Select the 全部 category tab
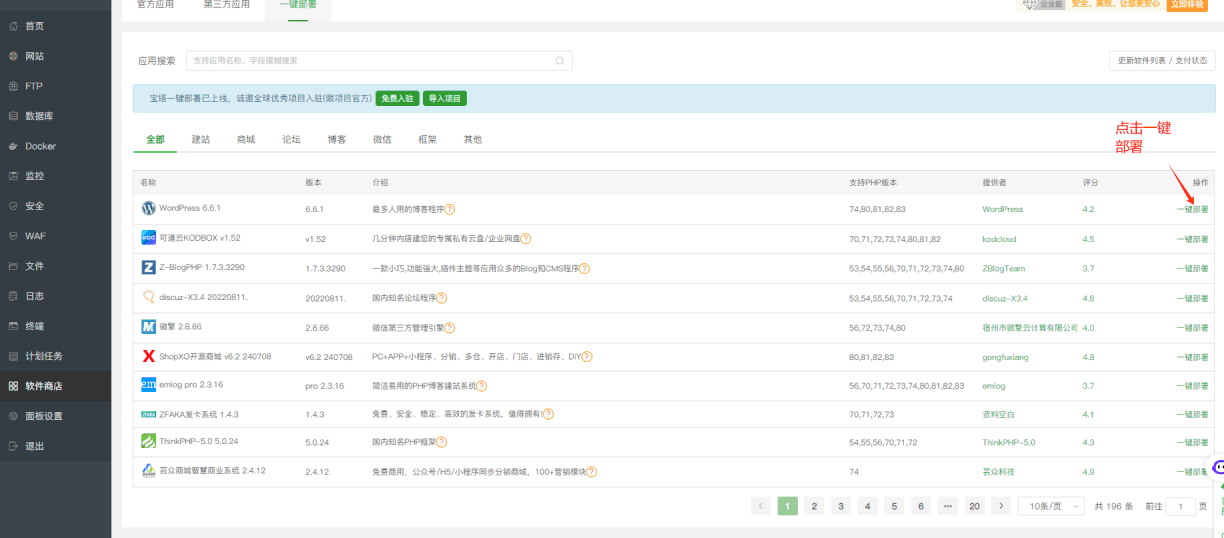 point(155,140)
